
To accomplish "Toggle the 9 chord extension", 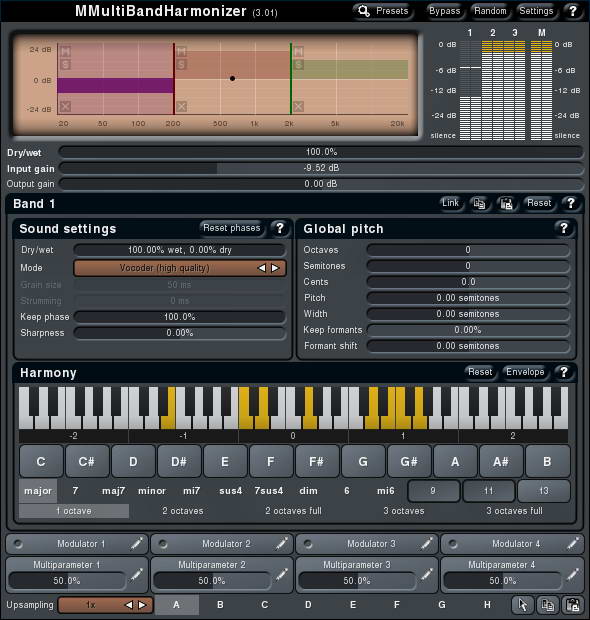I will (x=433, y=491).
